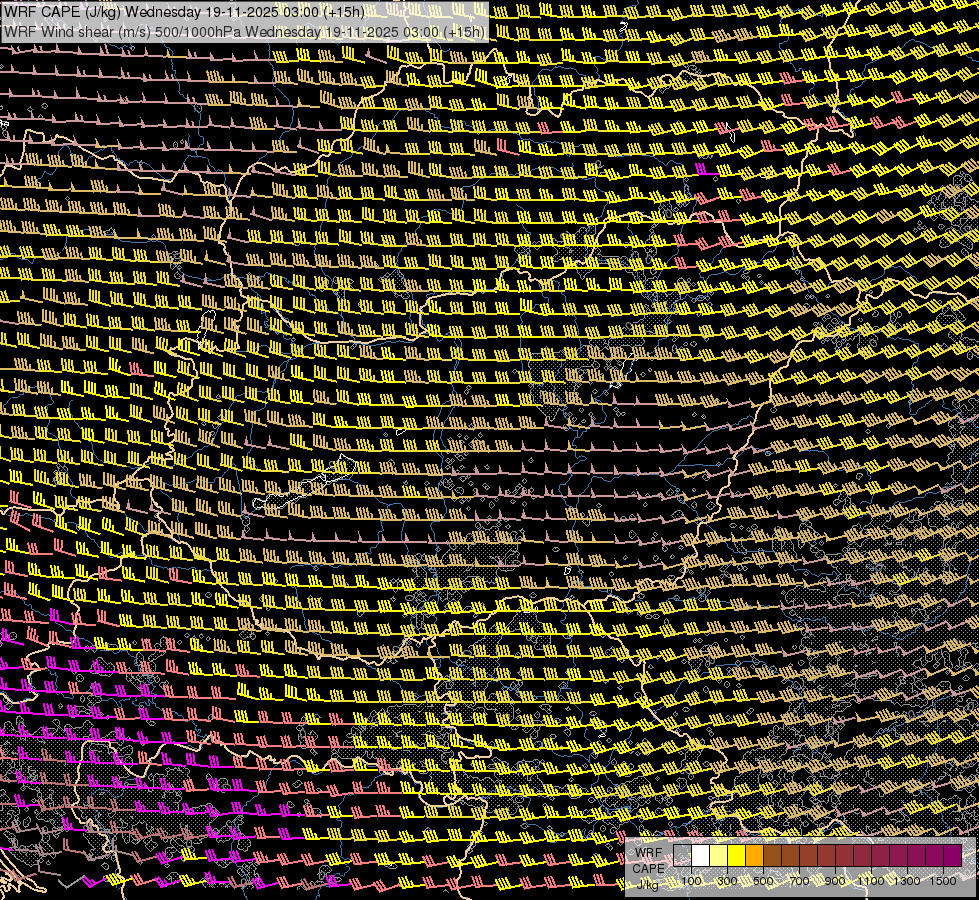Click the "CAPE" label in the legend
The image size is (979, 900).
pyautogui.click(x=648, y=869)
